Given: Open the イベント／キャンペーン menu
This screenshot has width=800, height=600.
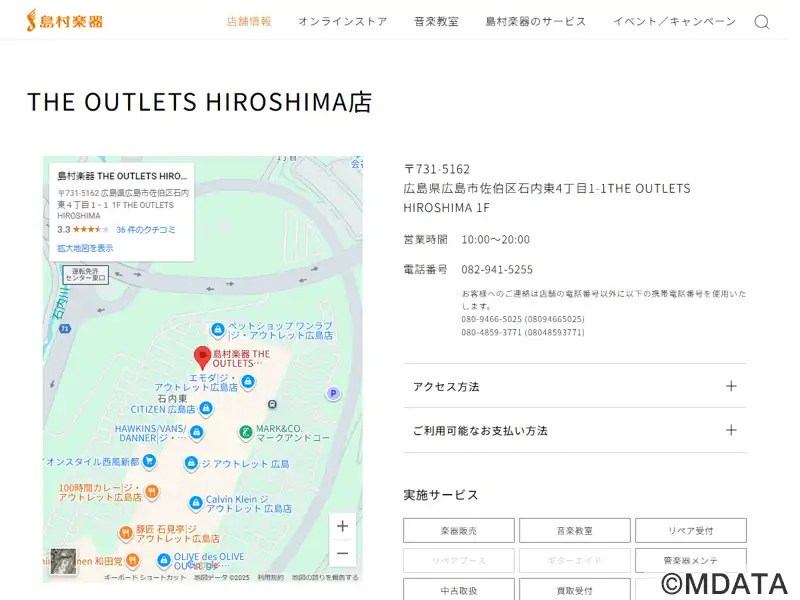Looking at the screenshot, I should (x=674, y=21).
